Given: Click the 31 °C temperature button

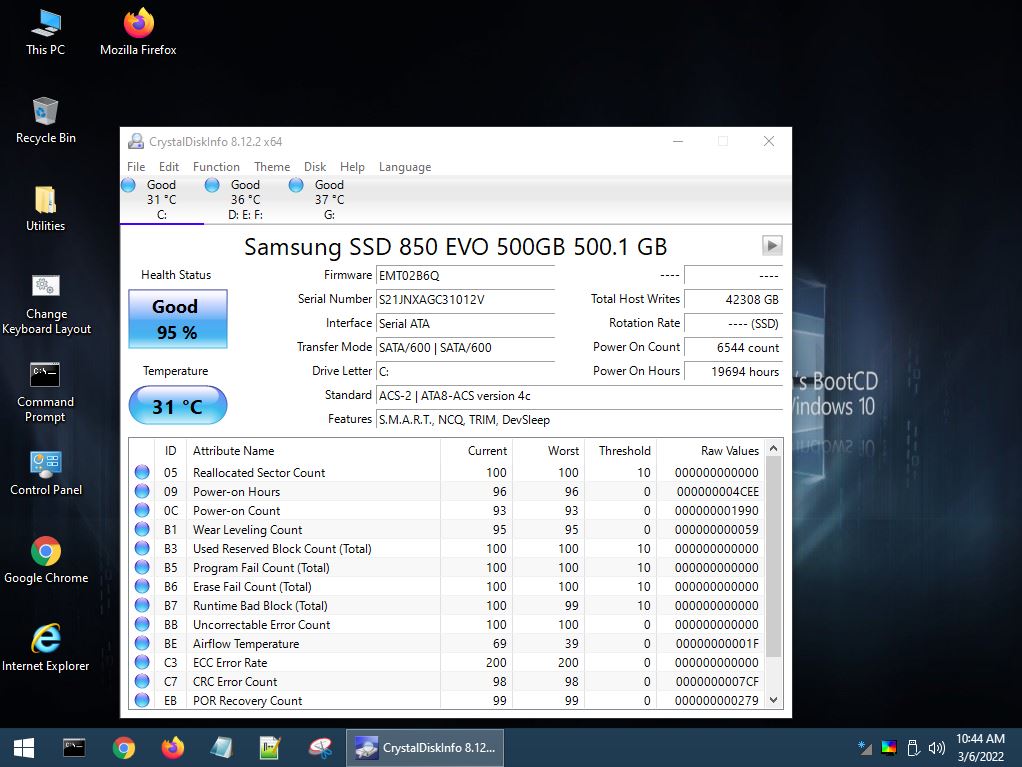Looking at the screenshot, I should [x=178, y=405].
